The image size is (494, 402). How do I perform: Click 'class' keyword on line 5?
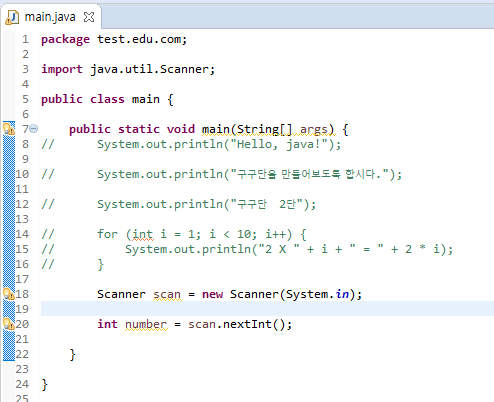[x=107, y=99]
